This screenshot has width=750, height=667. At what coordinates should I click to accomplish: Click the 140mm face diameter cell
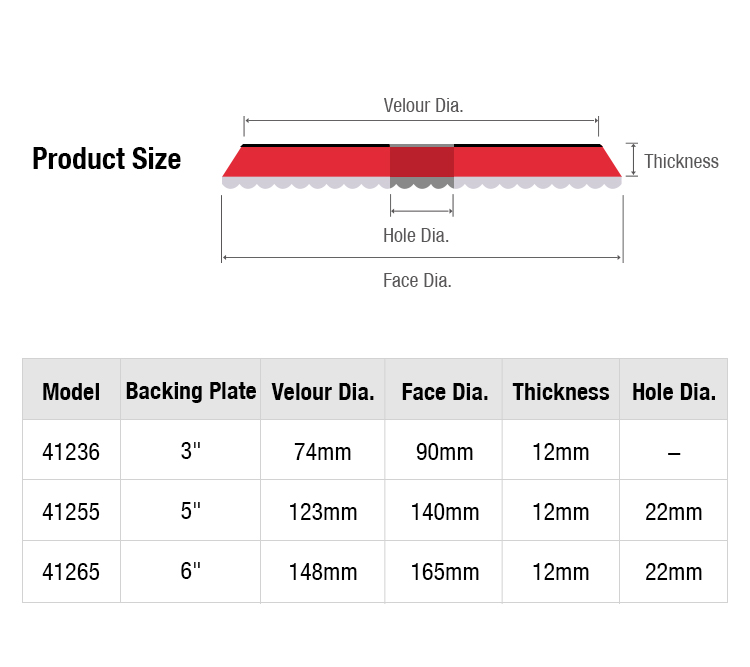(445, 512)
